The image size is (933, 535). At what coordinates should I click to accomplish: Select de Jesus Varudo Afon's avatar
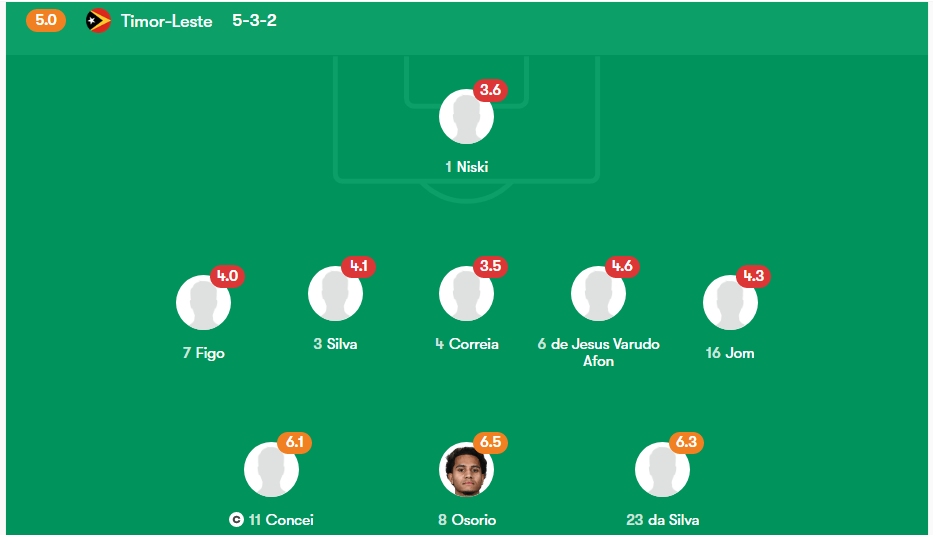coord(599,293)
